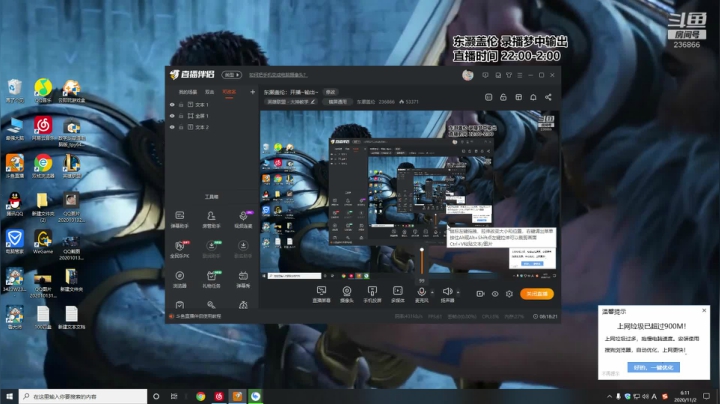This screenshot has width=720, height=404.
Task: Toggle the lock on layer 文本 1
Action: 181,105
